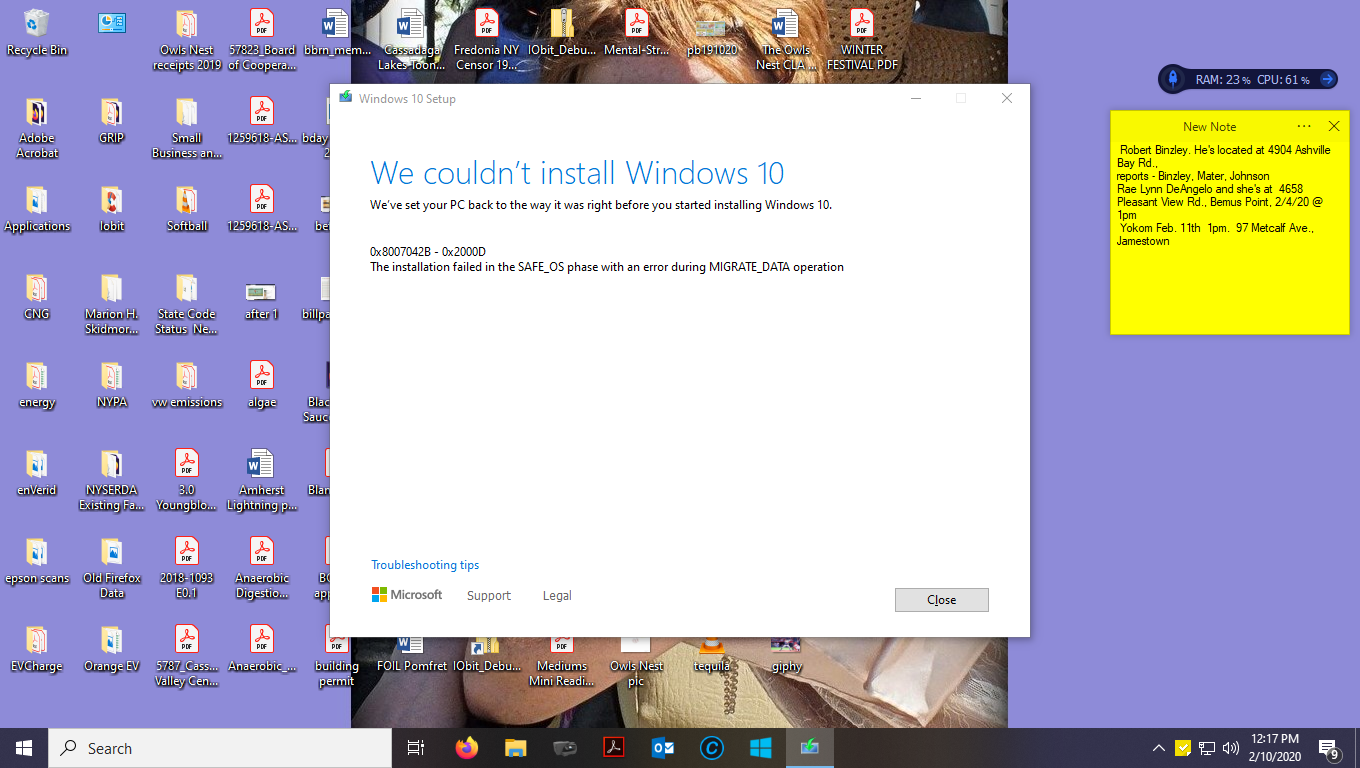Select the WINTER FESTIVAL PDF file

pos(862,41)
